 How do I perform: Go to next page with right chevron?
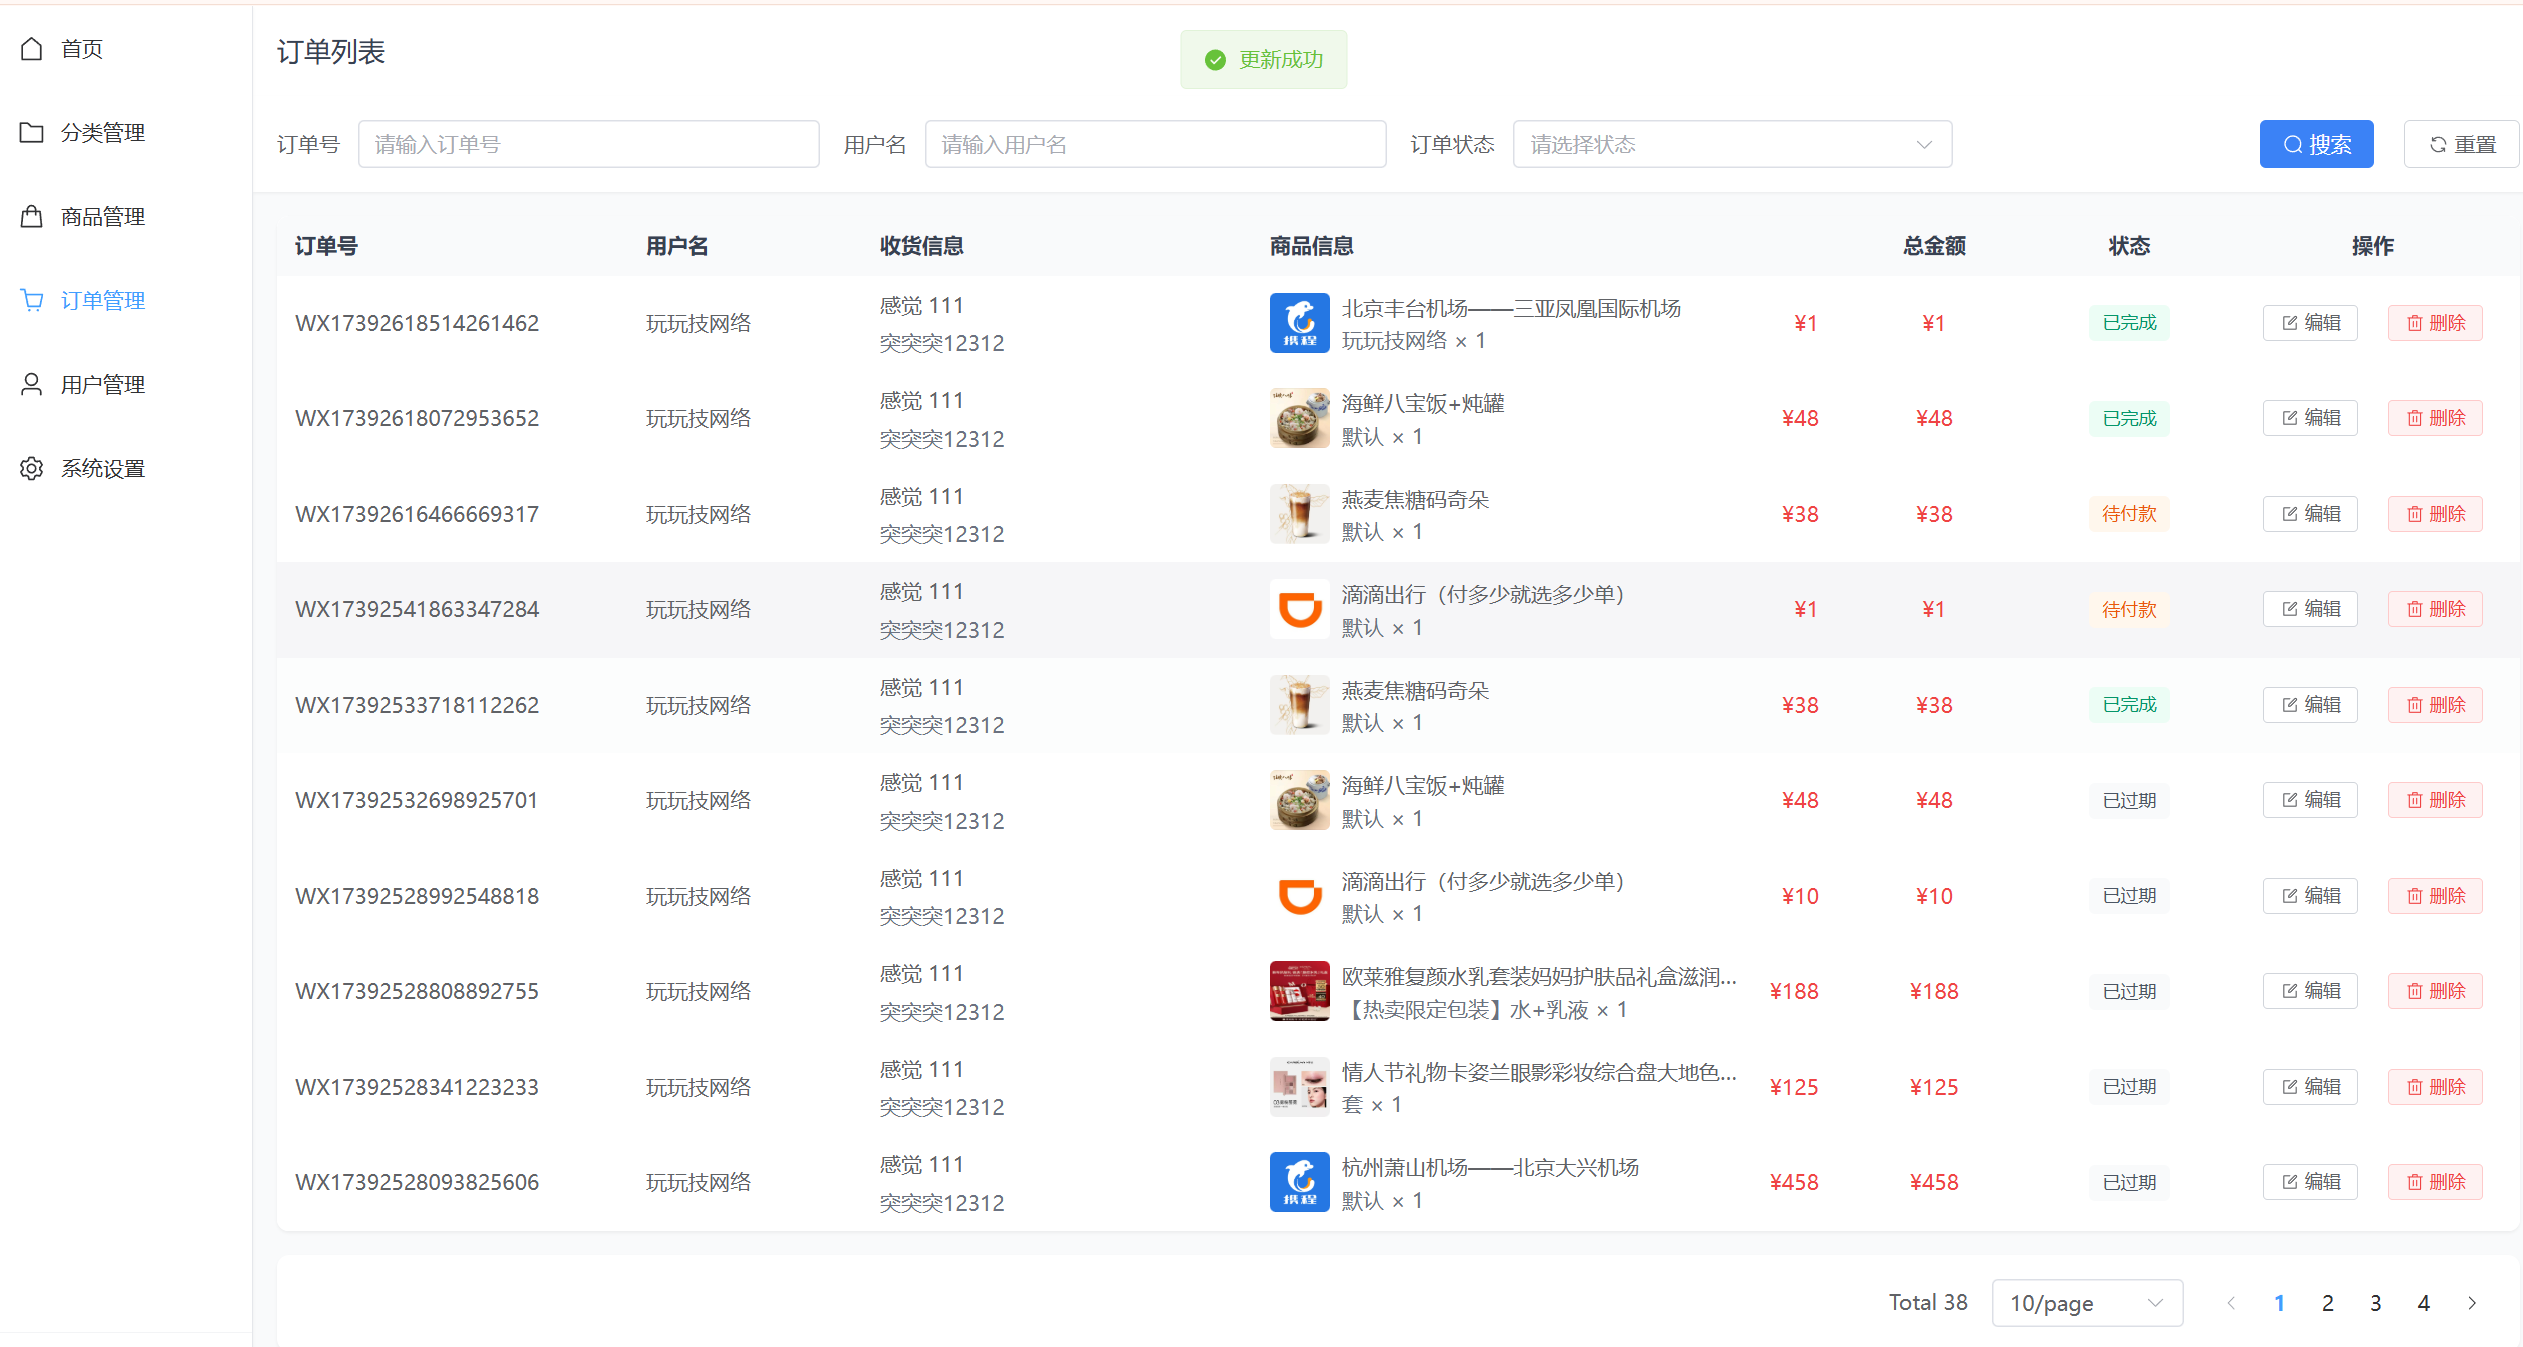pyautogui.click(x=2472, y=1303)
